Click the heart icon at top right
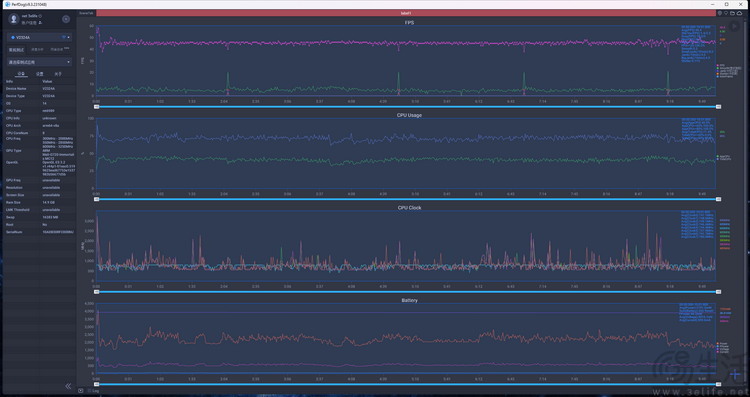 726,13
